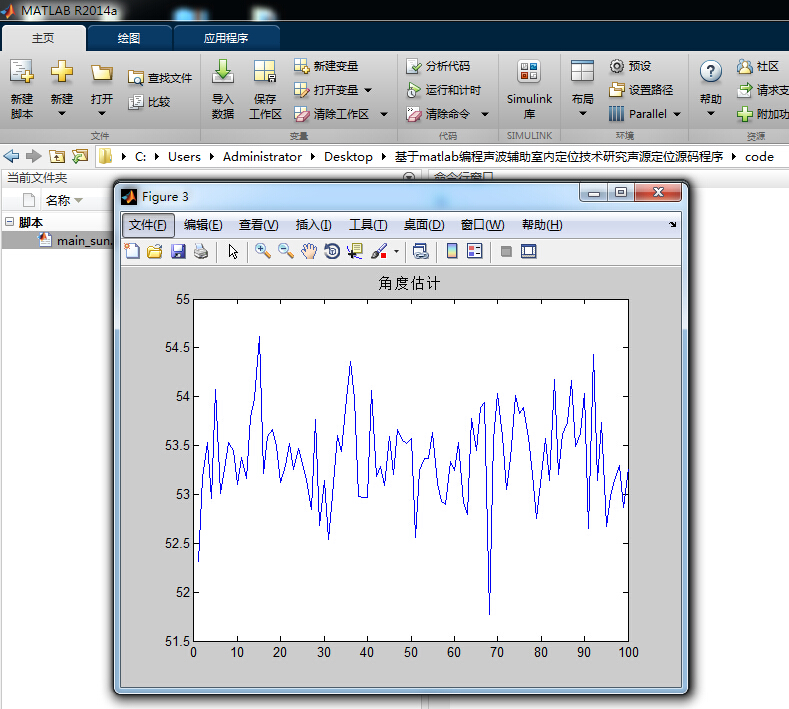Create a new script with 新建脚本
Image resolution: width=789 pixels, height=709 pixels.
pos(22,88)
